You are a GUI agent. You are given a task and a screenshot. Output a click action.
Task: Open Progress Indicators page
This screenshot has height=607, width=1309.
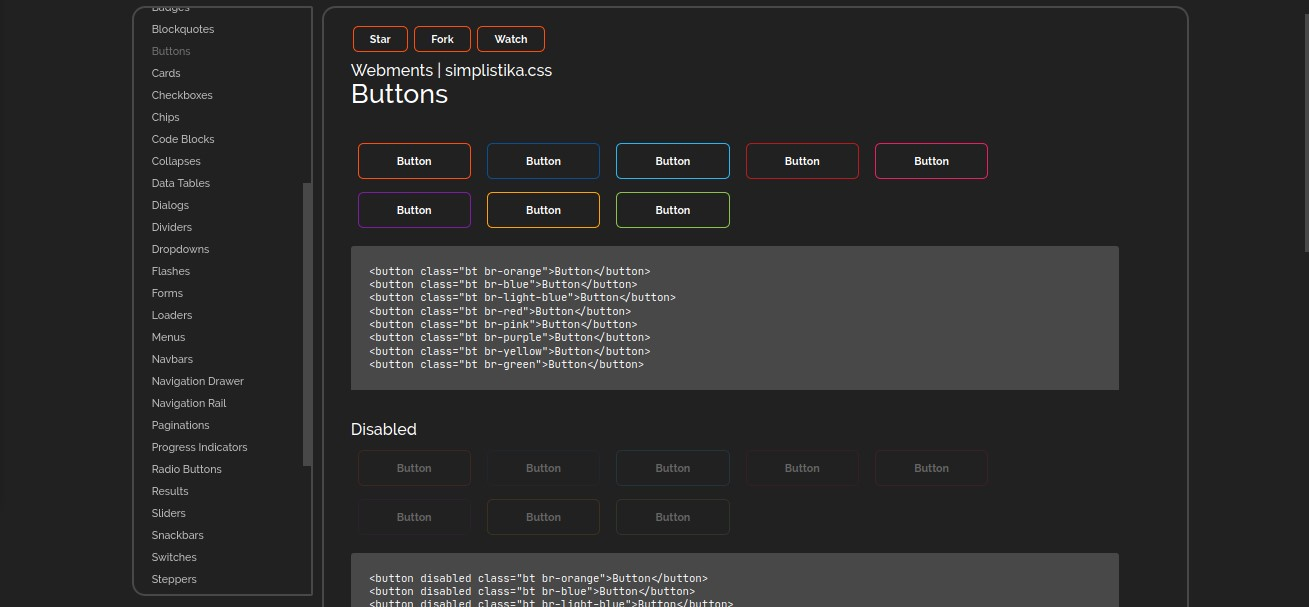[199, 447]
